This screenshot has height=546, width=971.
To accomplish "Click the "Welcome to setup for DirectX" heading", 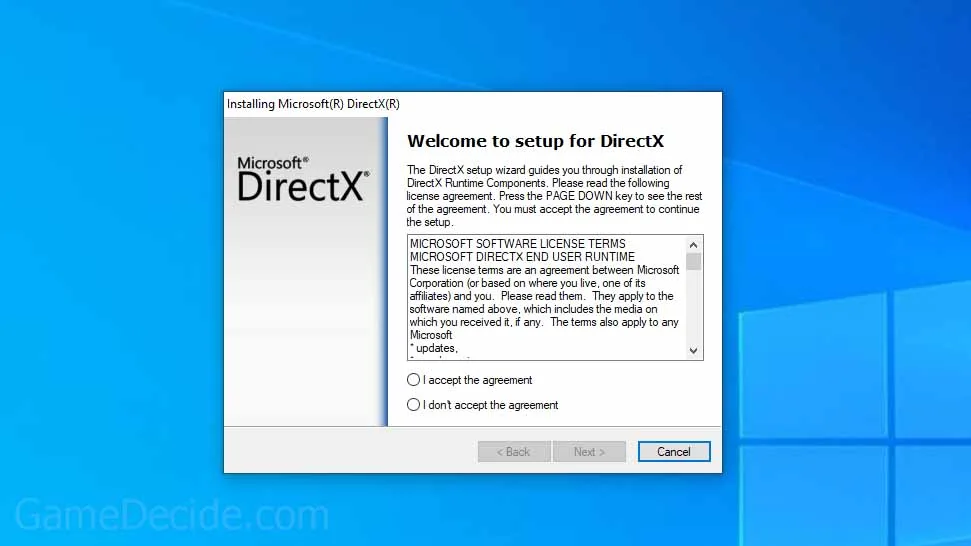I will [x=535, y=141].
